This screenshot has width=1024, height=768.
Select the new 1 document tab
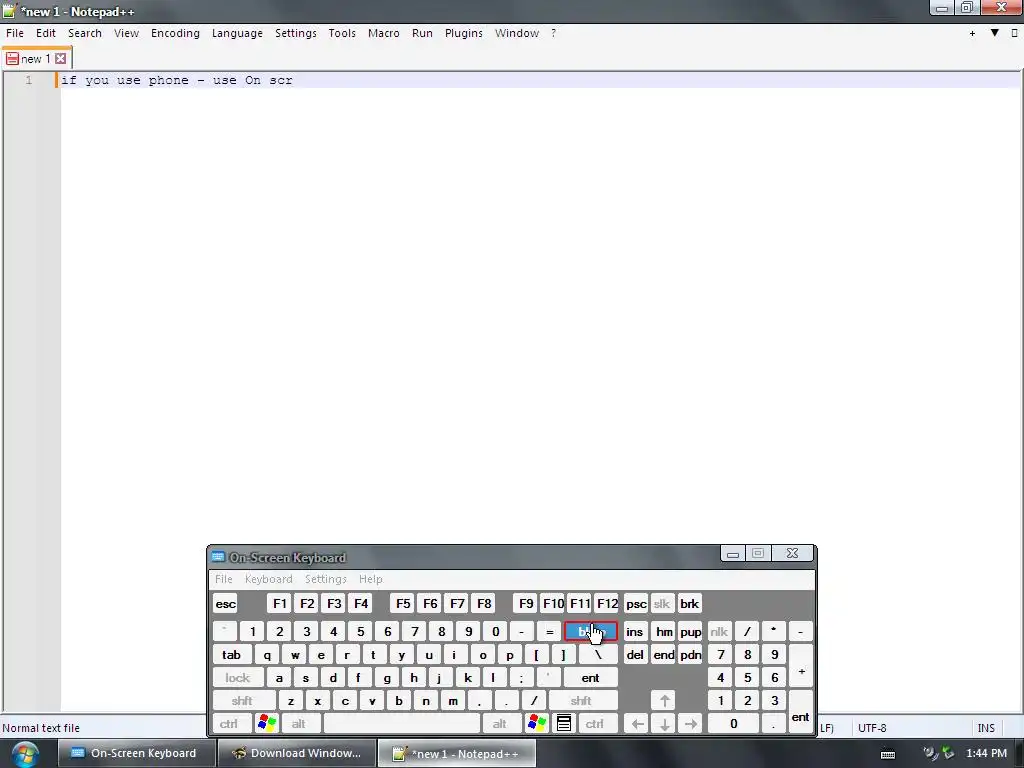[36, 59]
